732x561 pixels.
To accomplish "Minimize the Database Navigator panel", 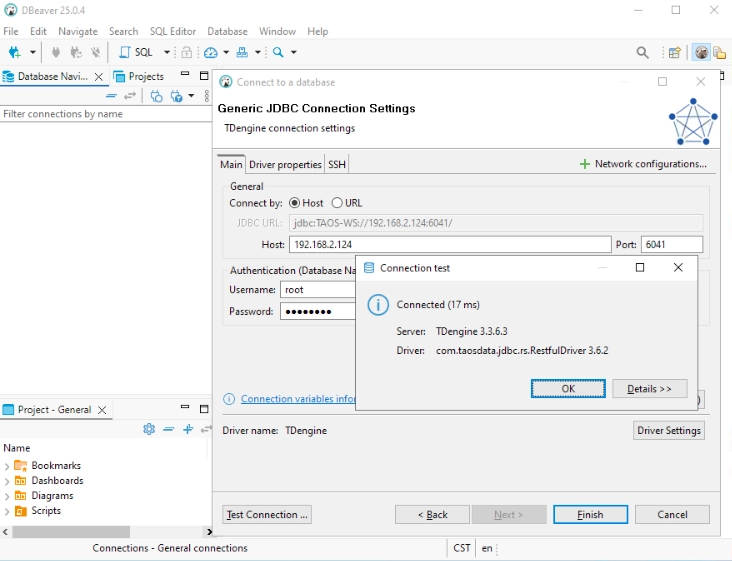I will (x=185, y=74).
